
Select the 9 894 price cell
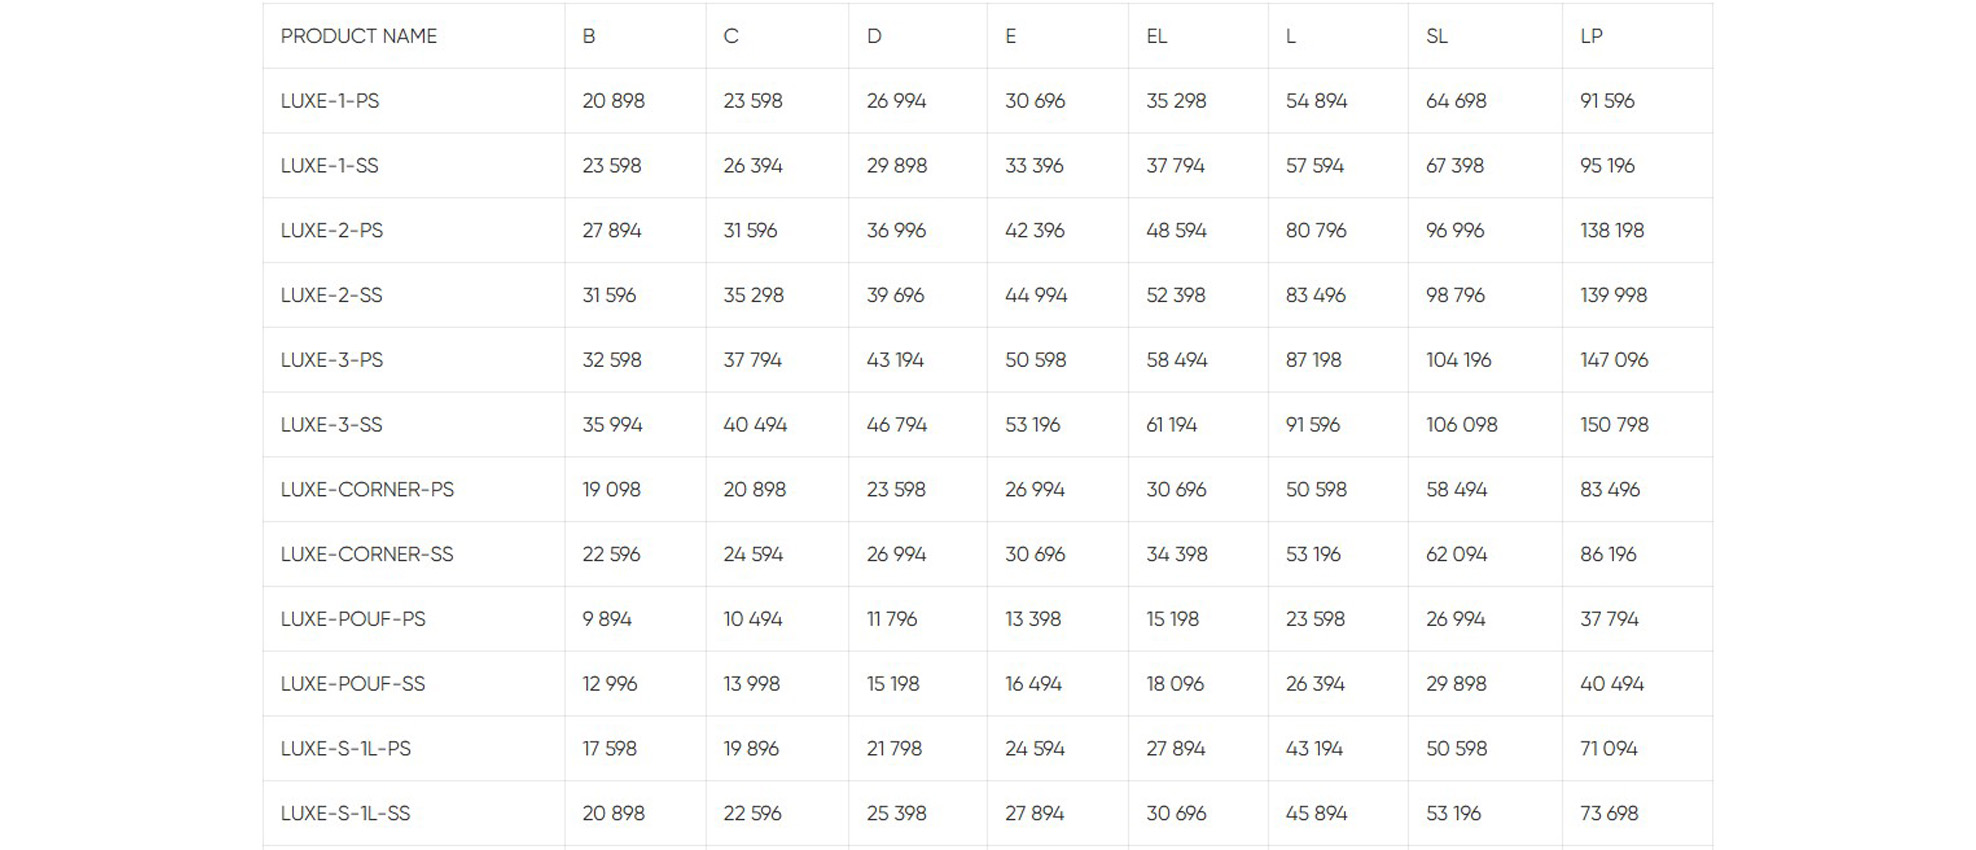coord(607,619)
